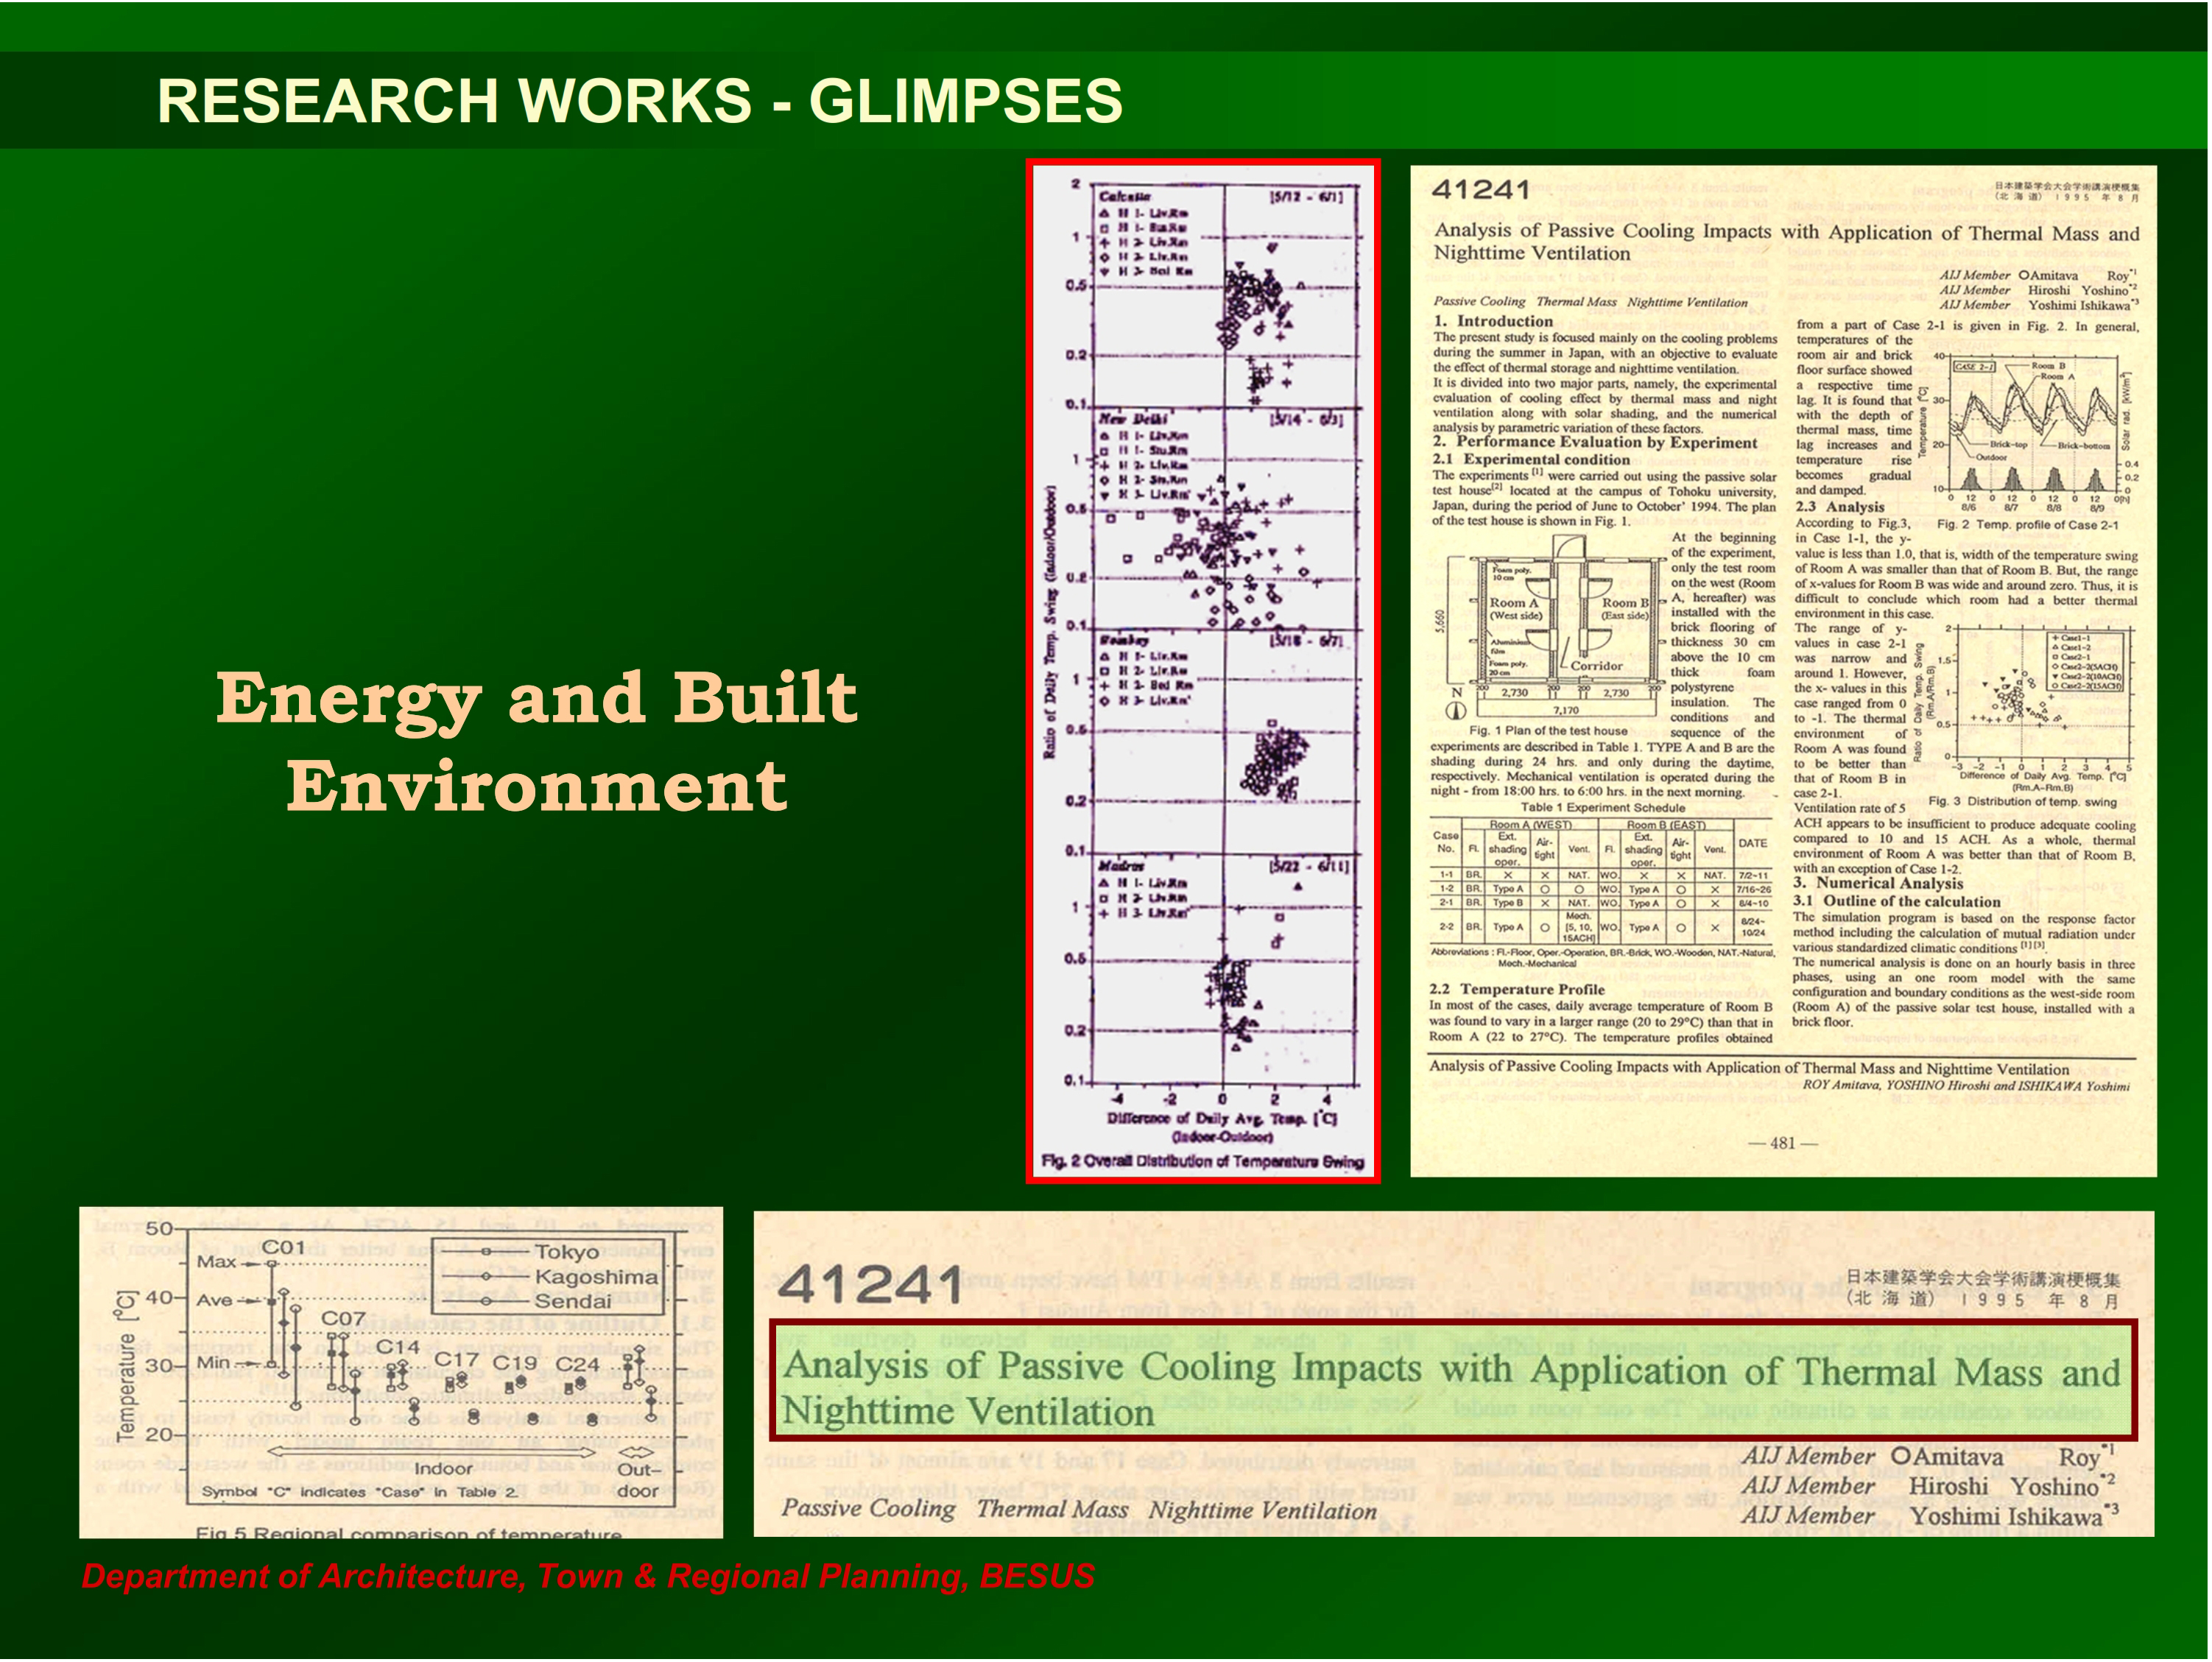Screen dimensions: 2212x1662
Task: Click '1. Introduction' heading in paper page
Action: coord(1493,321)
